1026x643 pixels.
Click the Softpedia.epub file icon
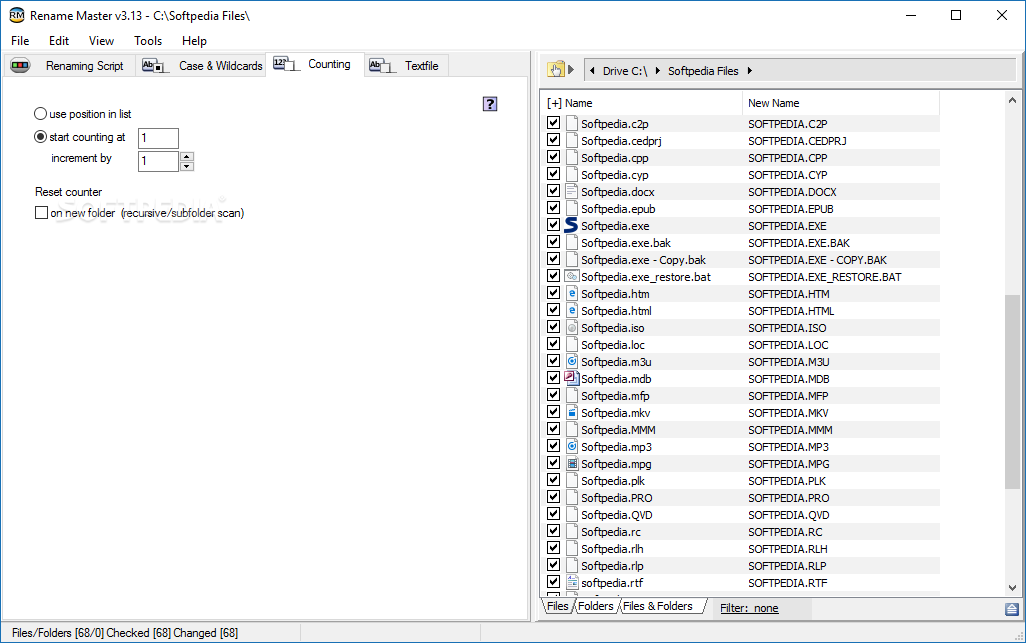572,209
